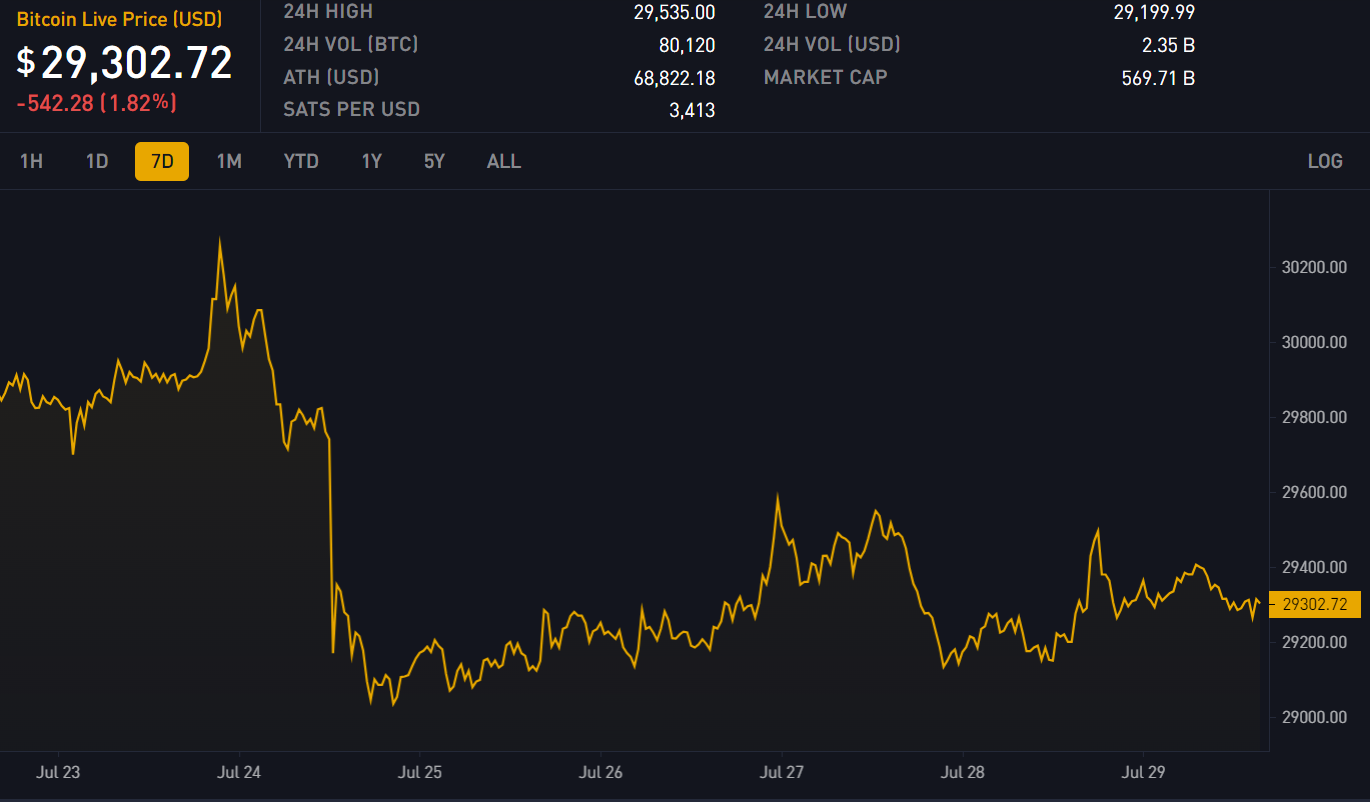Click the chart's highest peak near Jul 24

click(x=220, y=241)
